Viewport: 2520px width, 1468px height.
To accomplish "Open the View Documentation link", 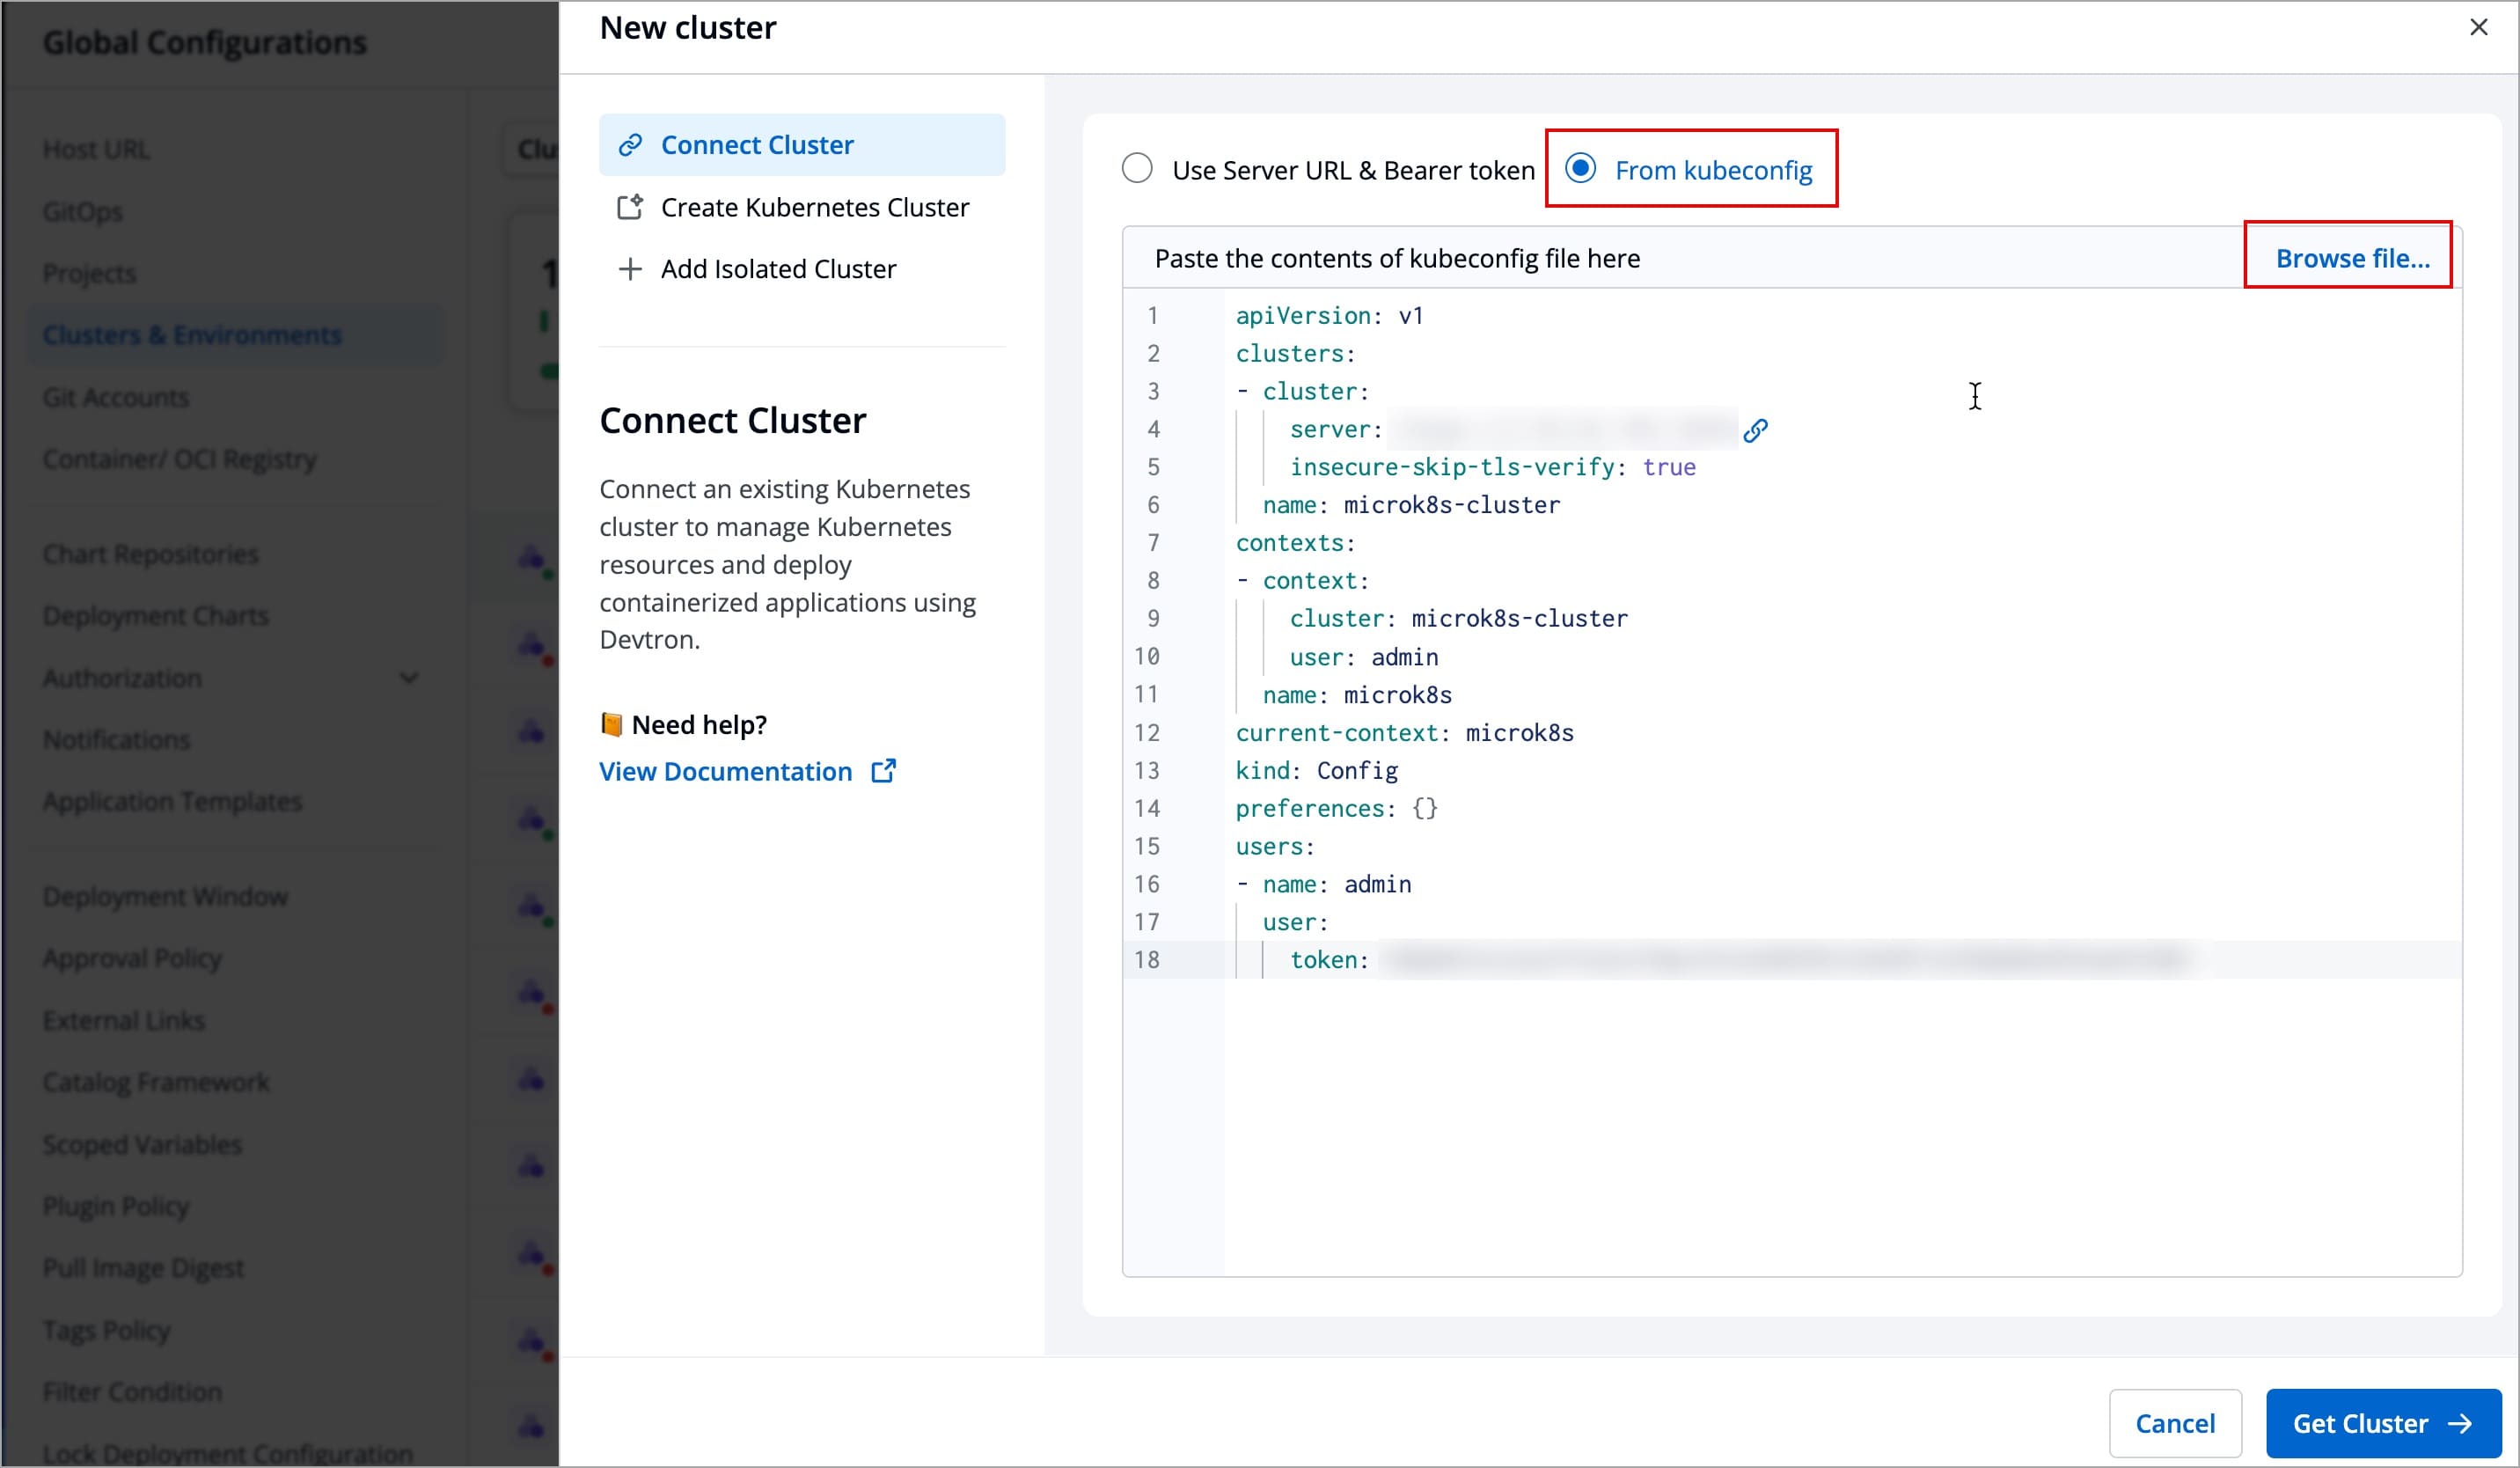I will 725,770.
